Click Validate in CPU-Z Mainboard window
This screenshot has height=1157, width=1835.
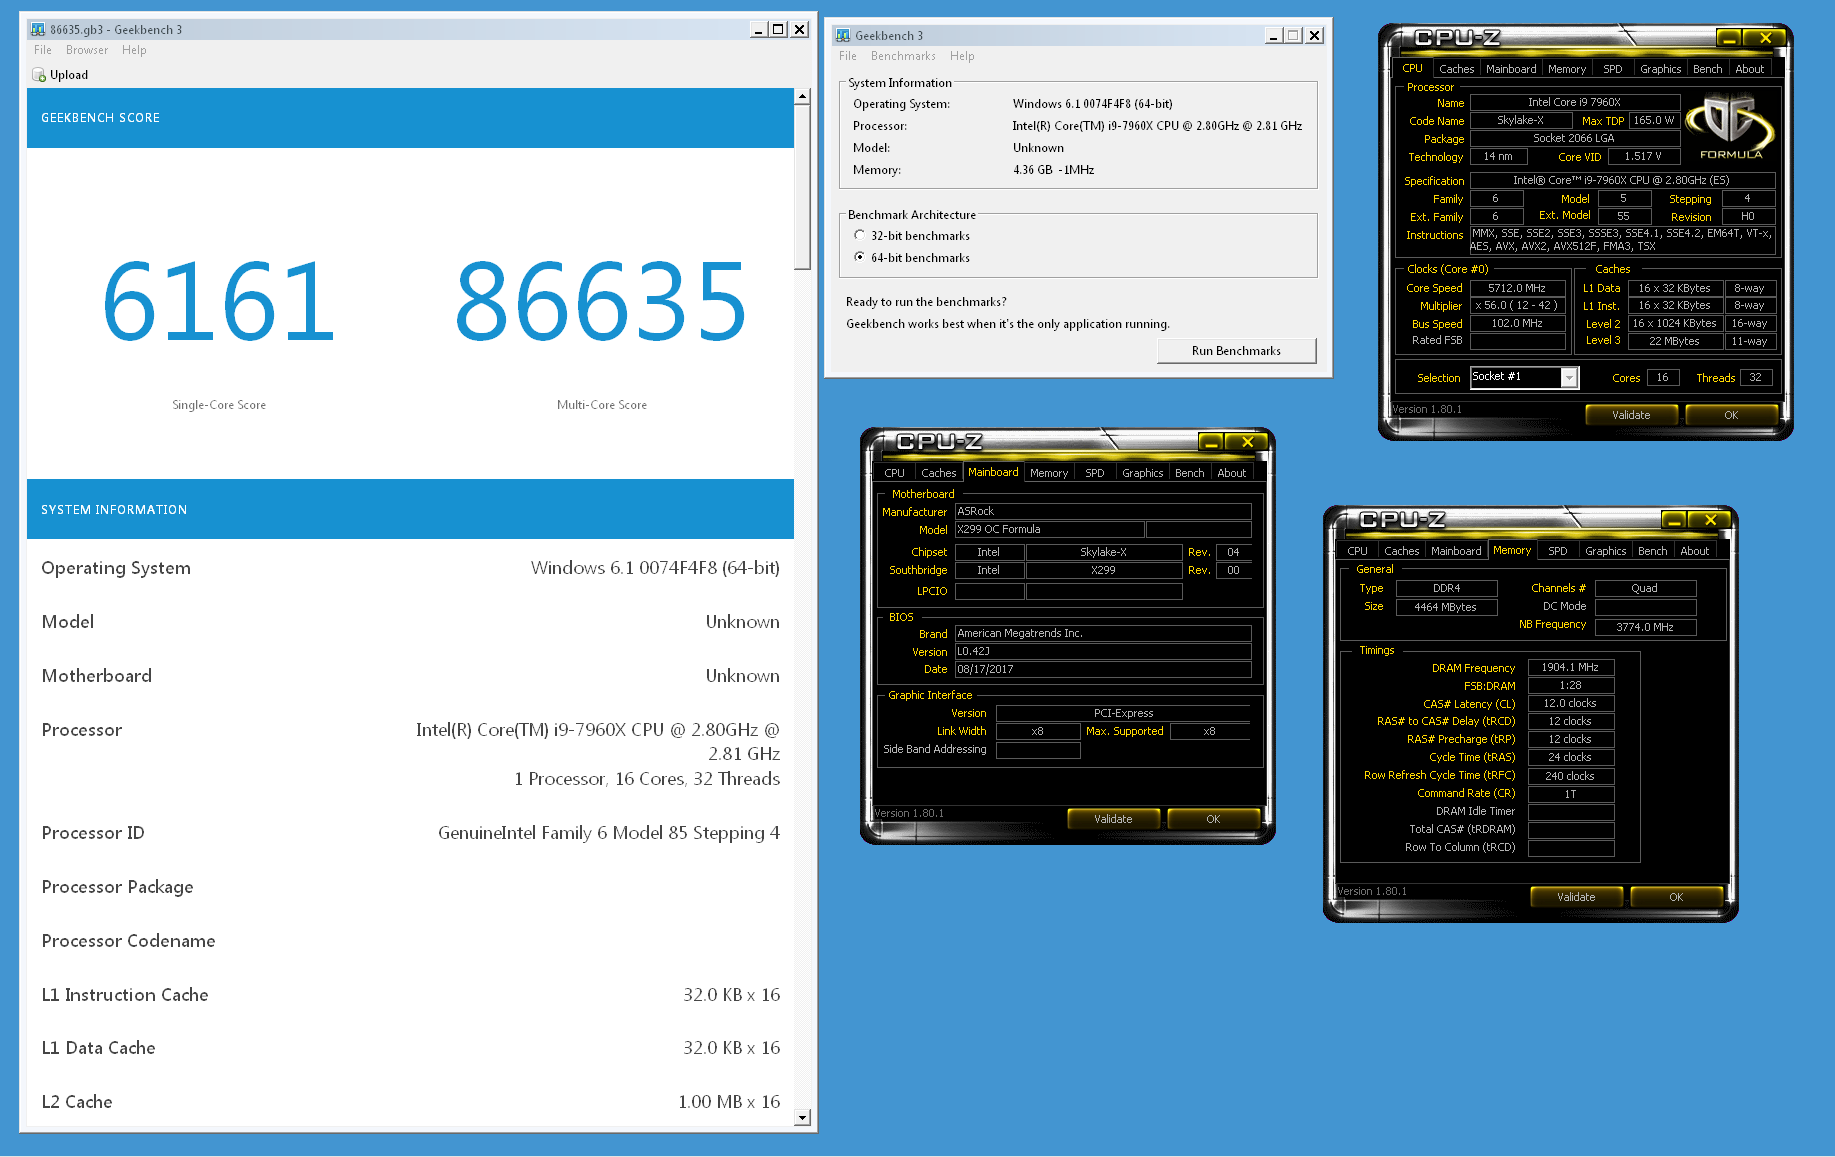(x=1114, y=819)
